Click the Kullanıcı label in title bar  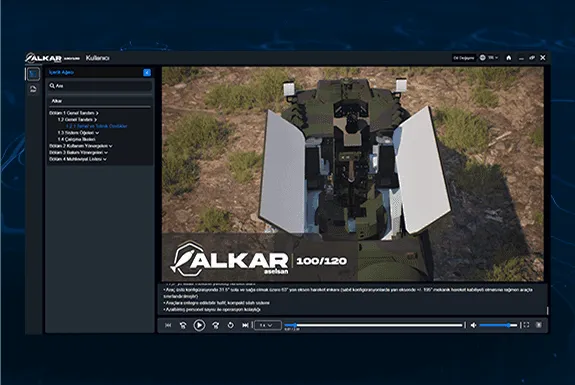(98, 58)
